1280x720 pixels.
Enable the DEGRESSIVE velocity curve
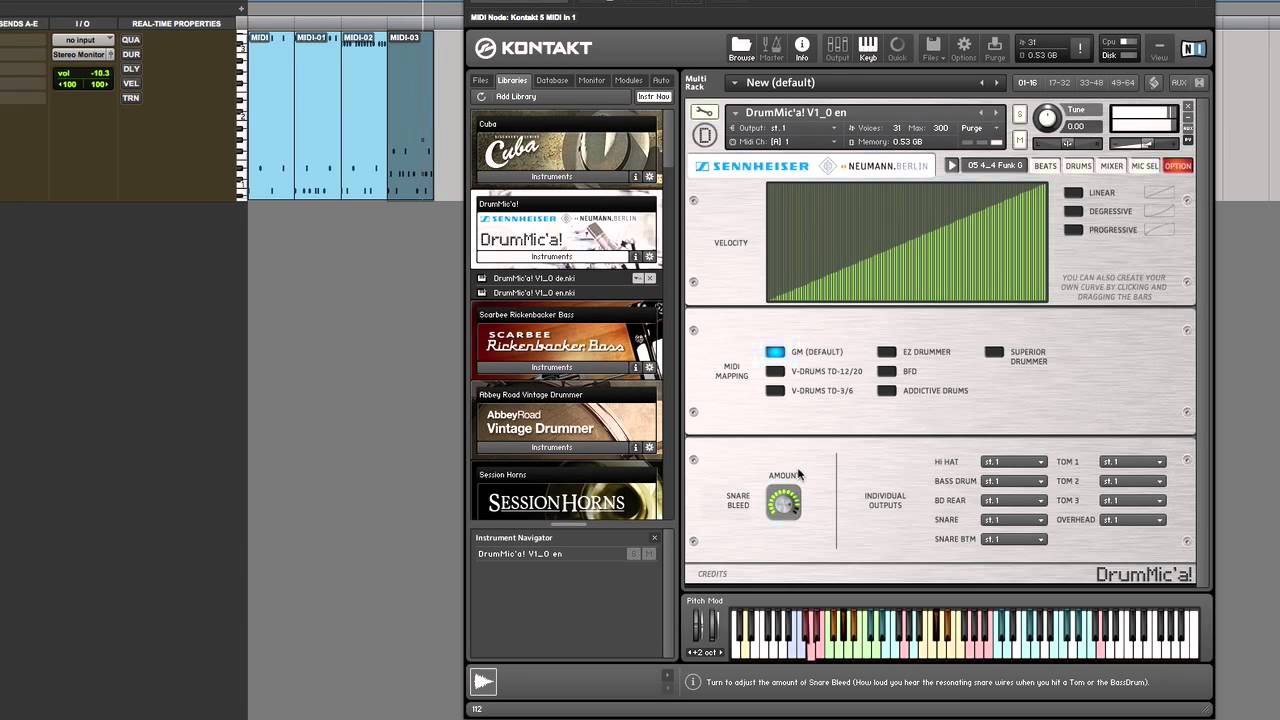(1073, 211)
